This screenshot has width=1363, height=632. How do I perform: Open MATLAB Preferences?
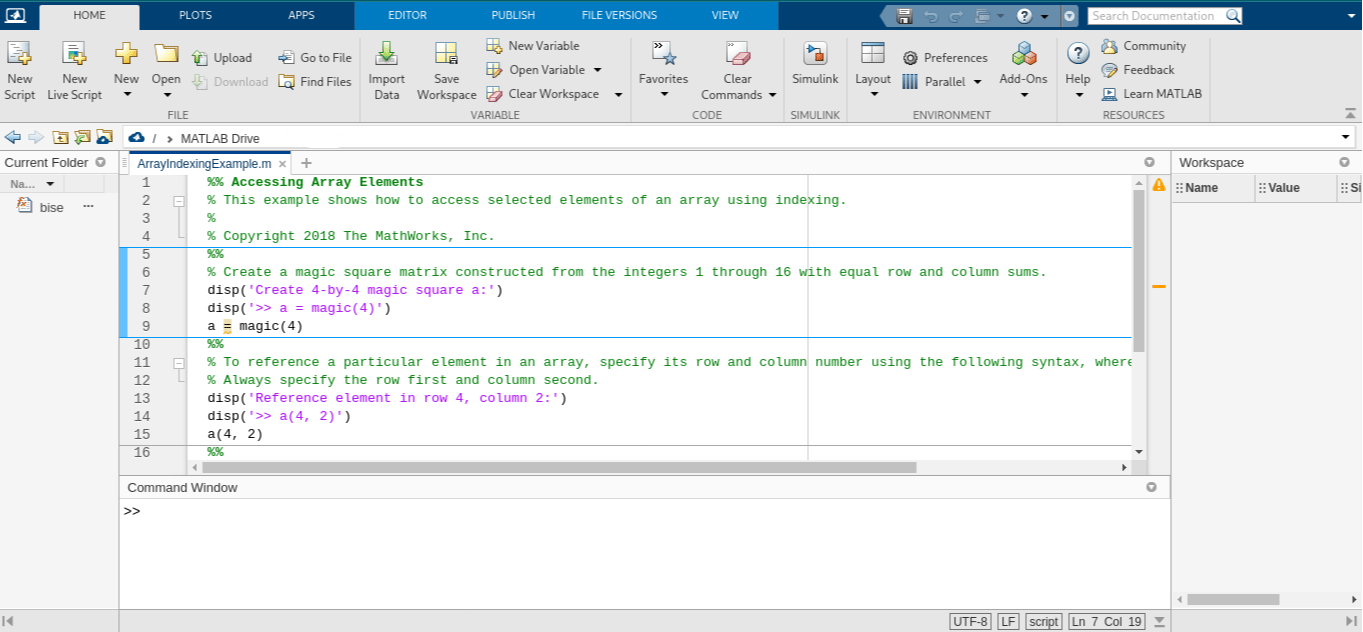click(x=945, y=57)
